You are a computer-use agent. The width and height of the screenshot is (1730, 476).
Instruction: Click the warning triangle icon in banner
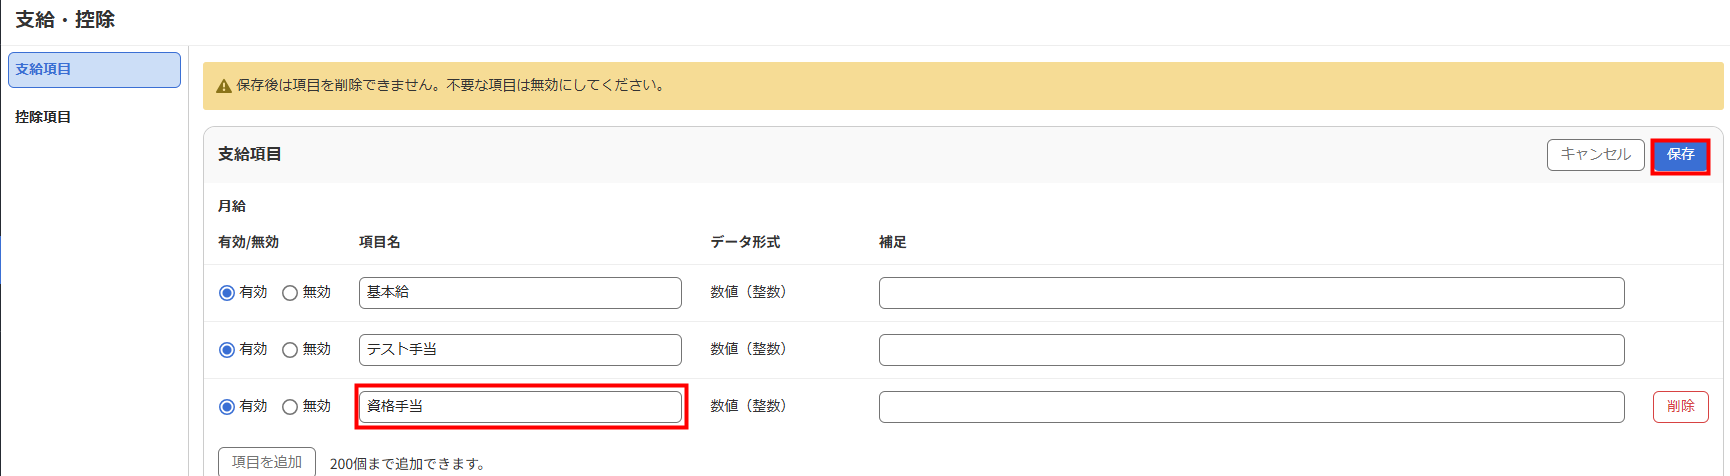224,86
